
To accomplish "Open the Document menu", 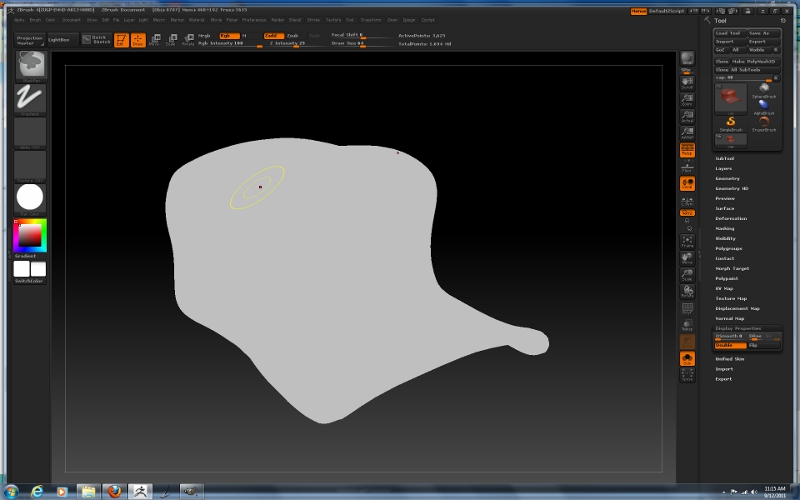I will [x=71, y=20].
